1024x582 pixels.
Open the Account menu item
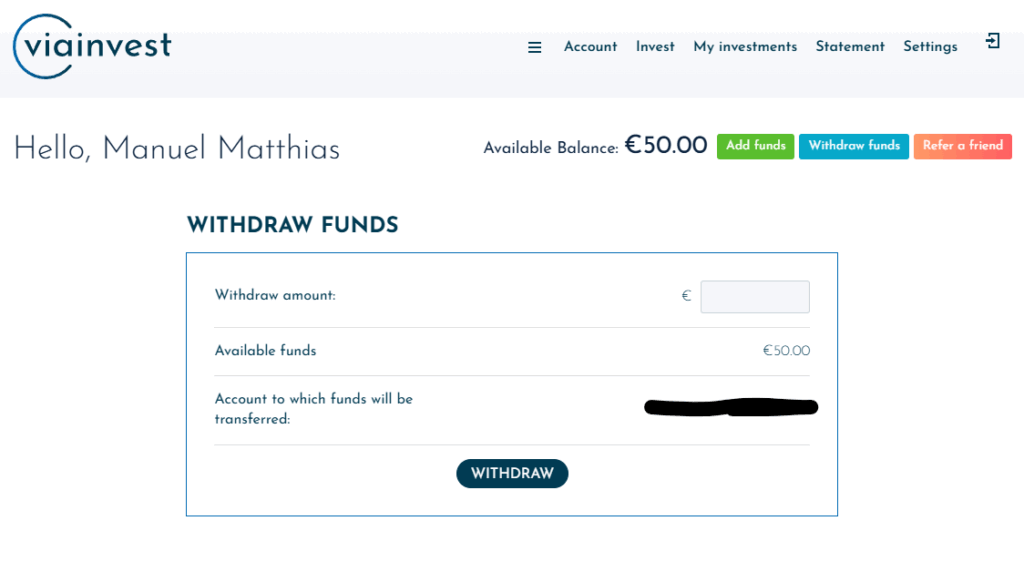[590, 47]
